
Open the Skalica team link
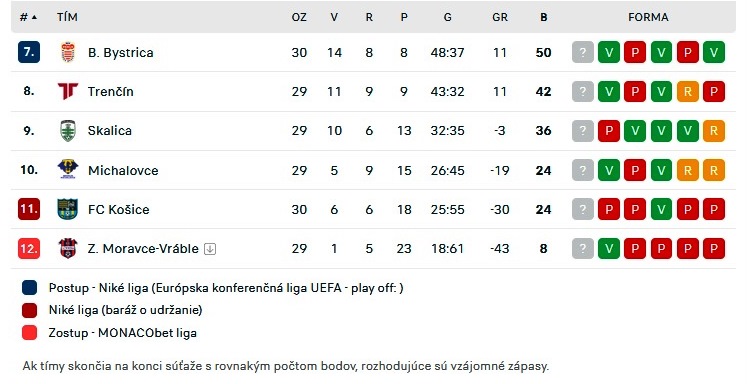[110, 131]
